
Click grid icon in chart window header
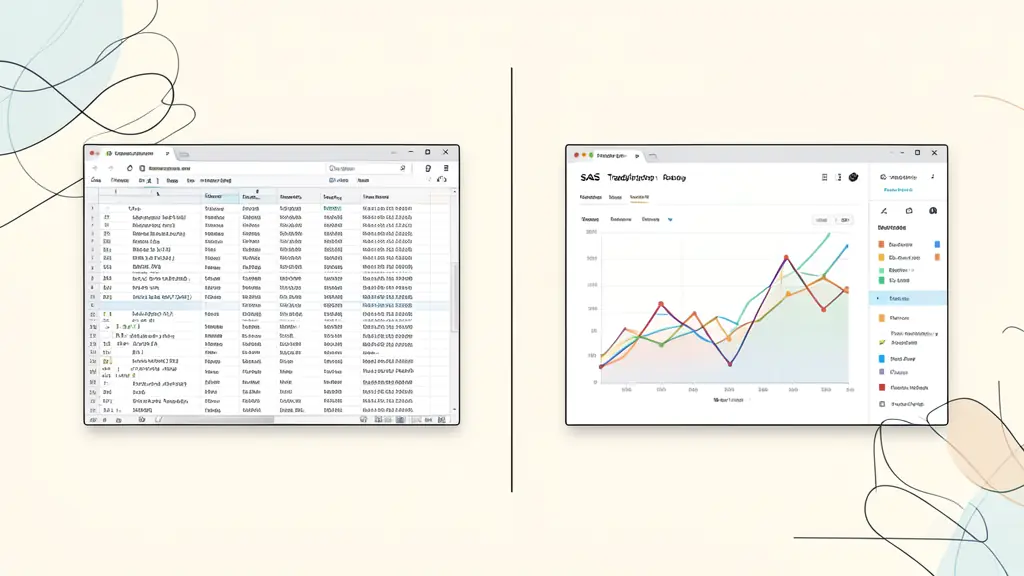coord(824,177)
